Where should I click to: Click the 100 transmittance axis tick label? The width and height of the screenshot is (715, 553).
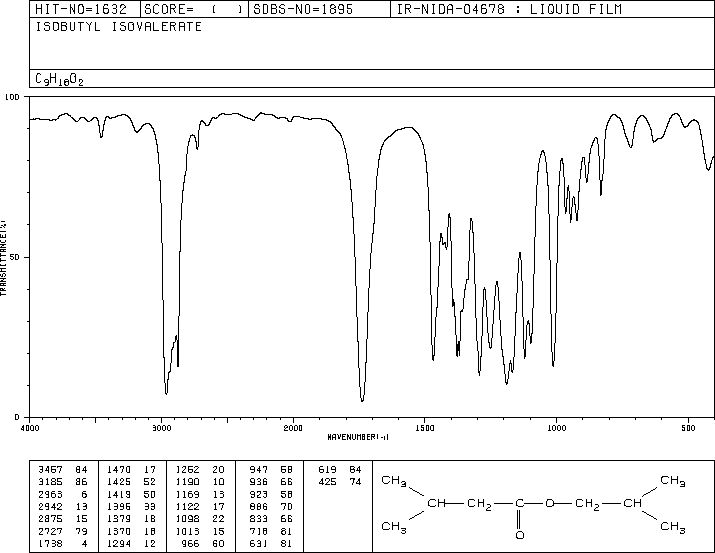12,97
